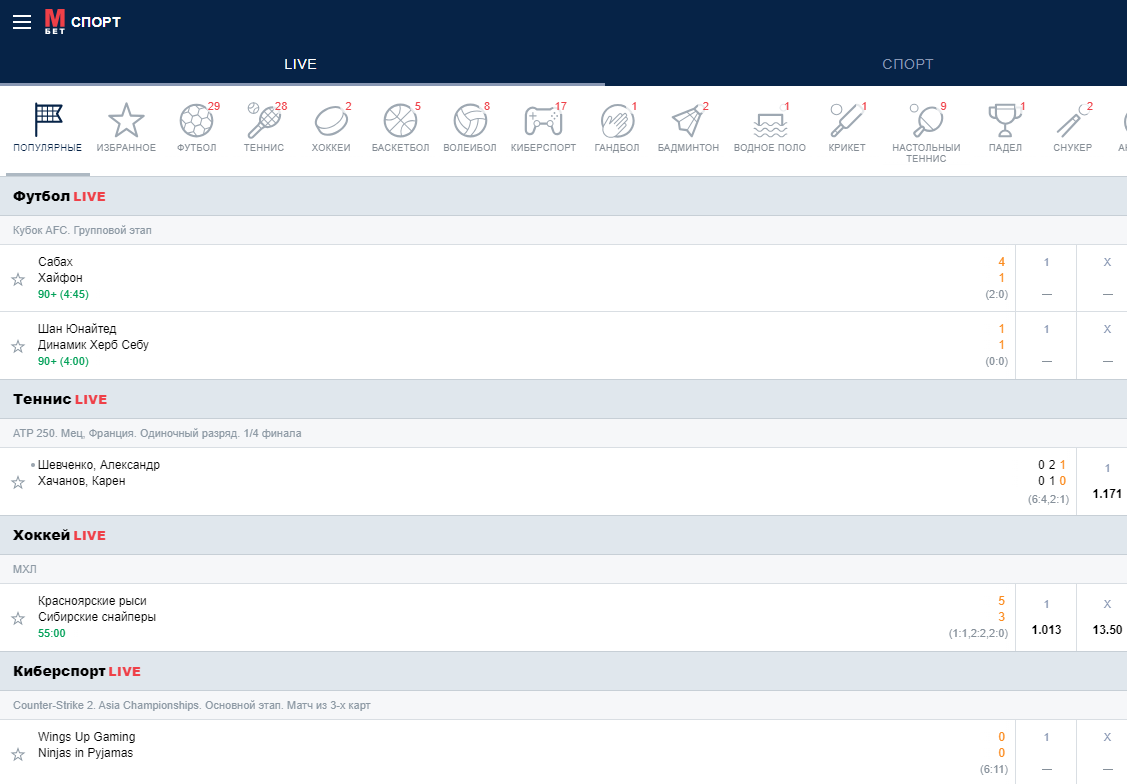Open the Киберспорт LIVE section header
This screenshot has height=784, width=1127.
[x=564, y=671]
